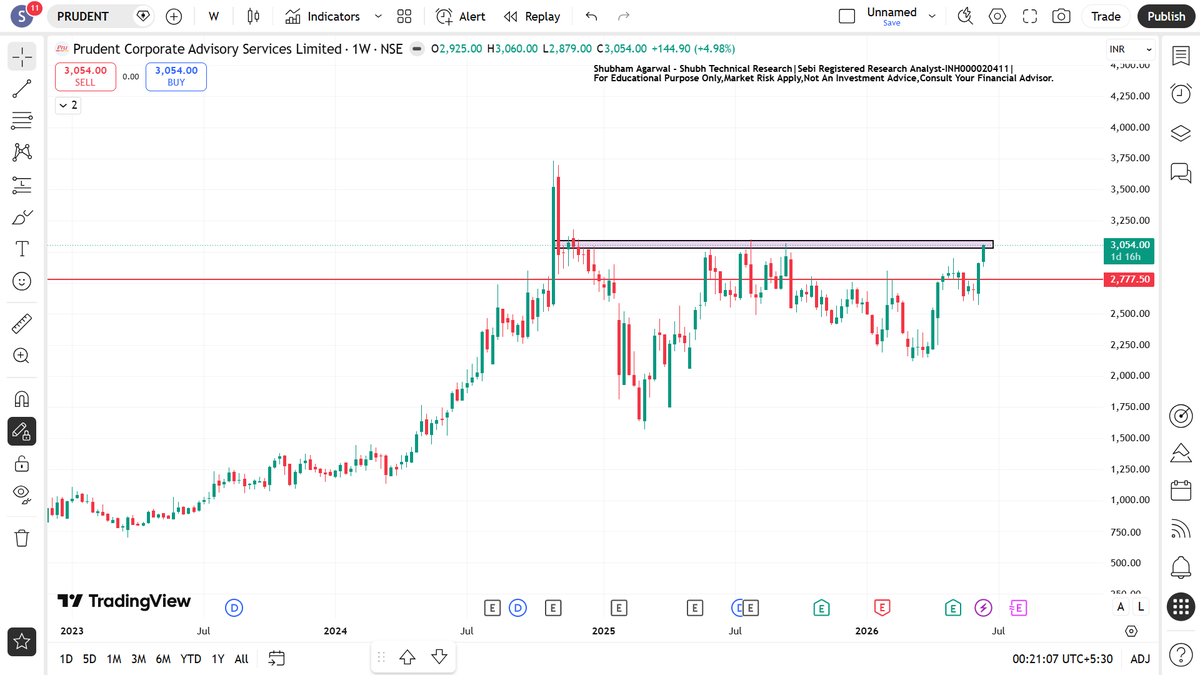Collapse the indicators legend showing 2
The image size is (1200, 675).
point(68,104)
